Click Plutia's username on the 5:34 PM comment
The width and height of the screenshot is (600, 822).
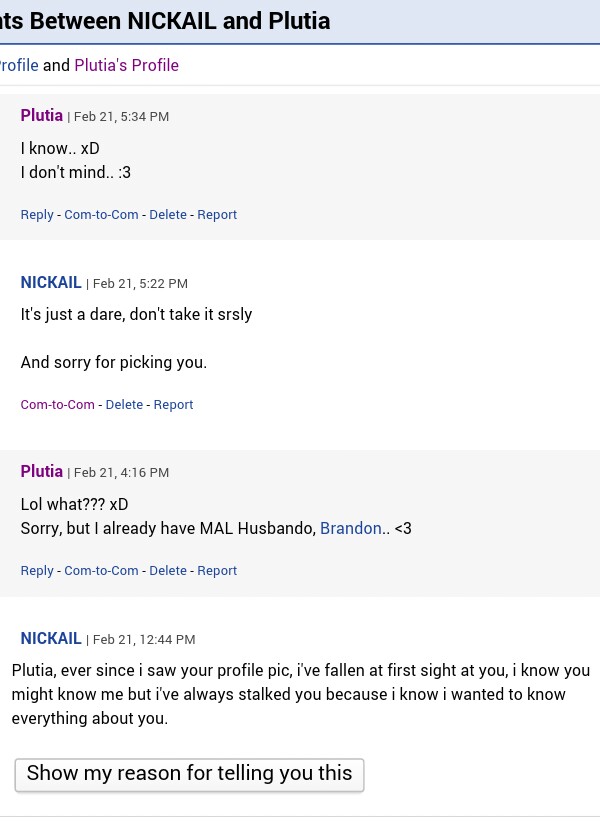click(42, 115)
